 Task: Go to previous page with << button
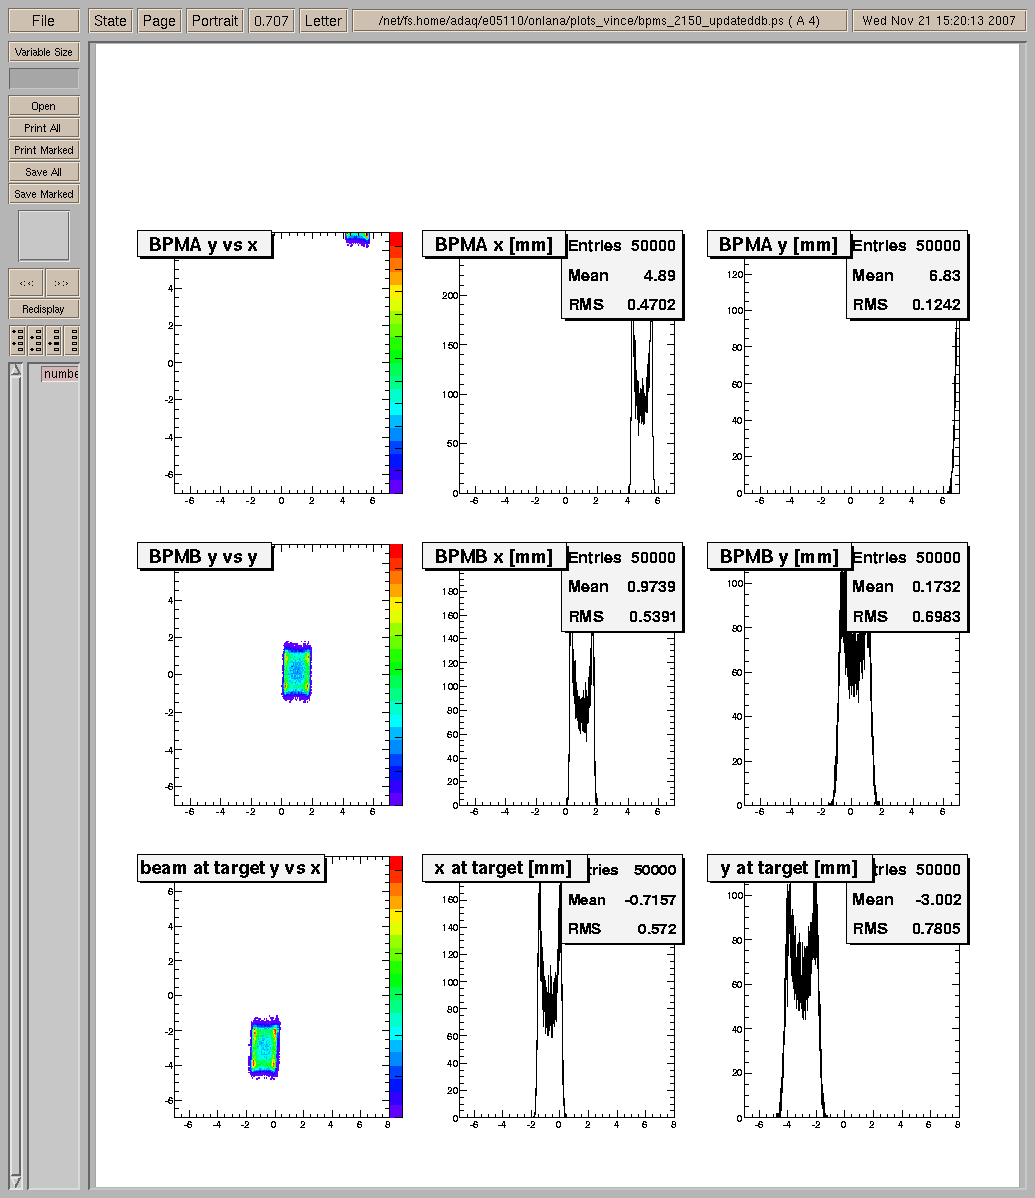coord(26,283)
